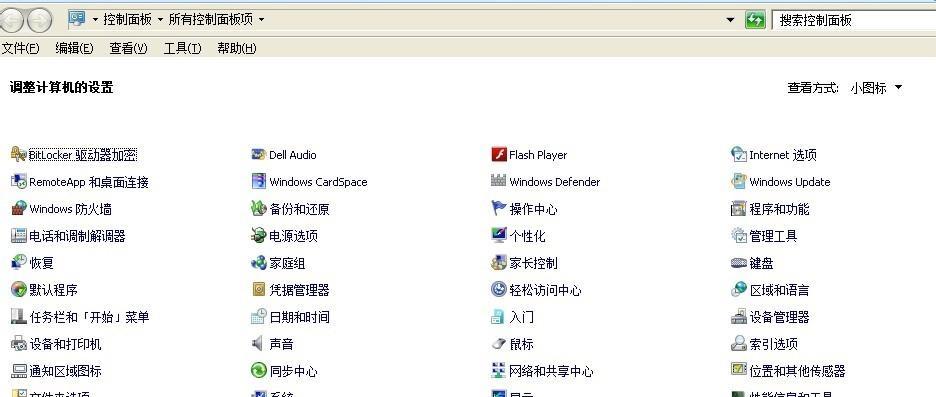Open the 备份和还原 icon
Screen dimensions: 936x397
(x=258, y=208)
